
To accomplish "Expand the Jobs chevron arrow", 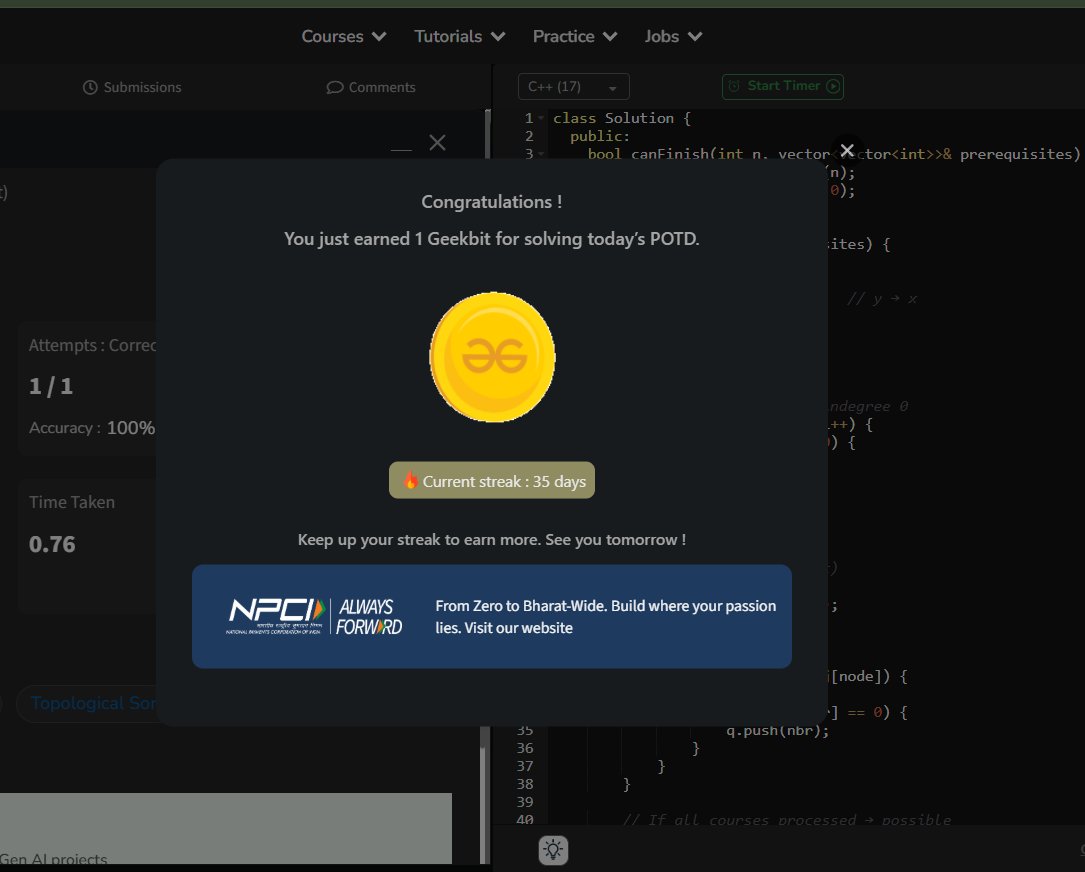I will click(x=695, y=37).
